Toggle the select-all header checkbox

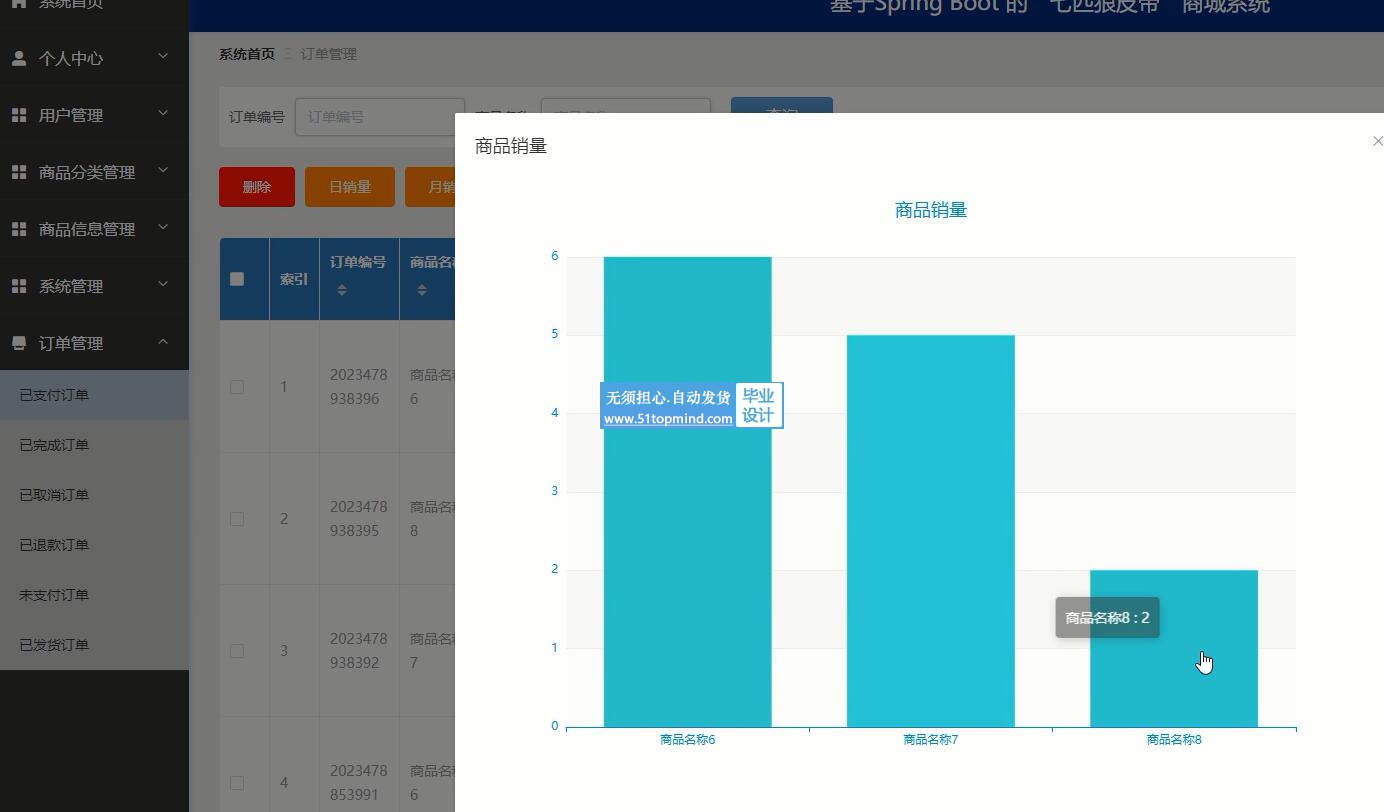(x=237, y=279)
